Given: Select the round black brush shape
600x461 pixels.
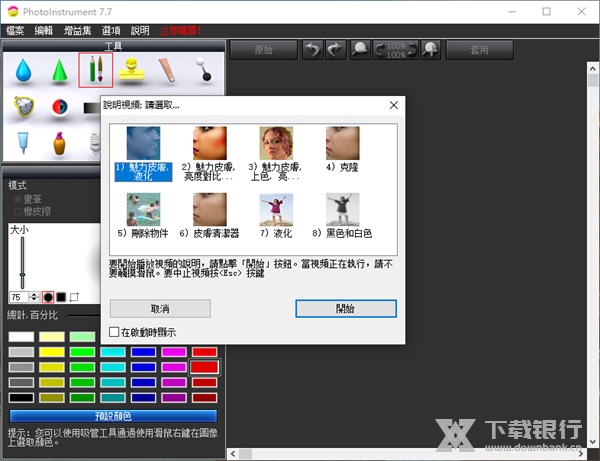Looking at the screenshot, I should (47, 297).
